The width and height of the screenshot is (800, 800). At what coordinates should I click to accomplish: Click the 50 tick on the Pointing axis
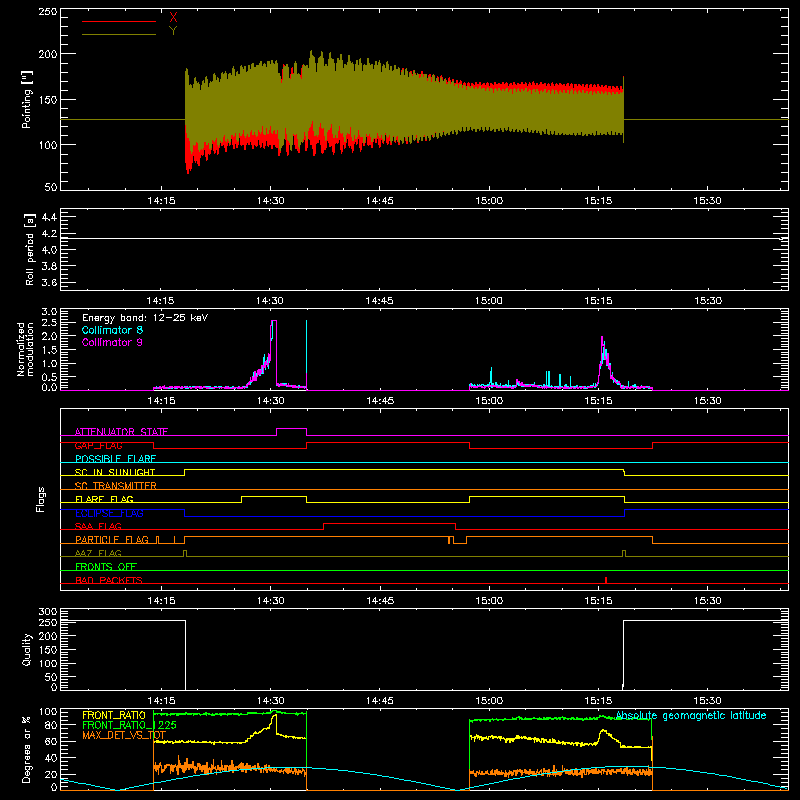(x=51, y=187)
